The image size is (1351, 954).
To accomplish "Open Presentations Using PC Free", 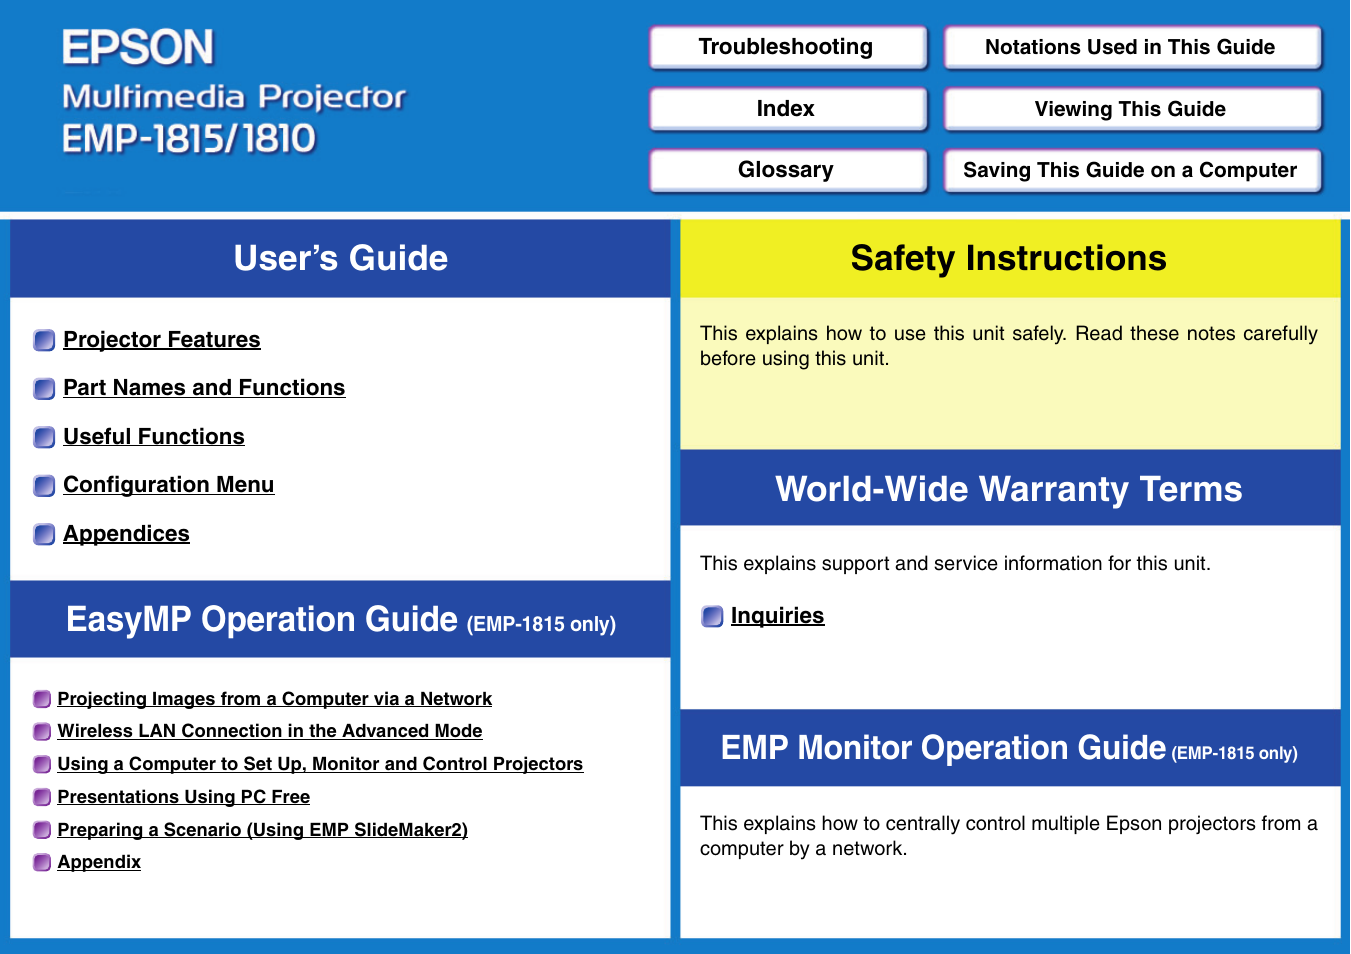I will (184, 797).
